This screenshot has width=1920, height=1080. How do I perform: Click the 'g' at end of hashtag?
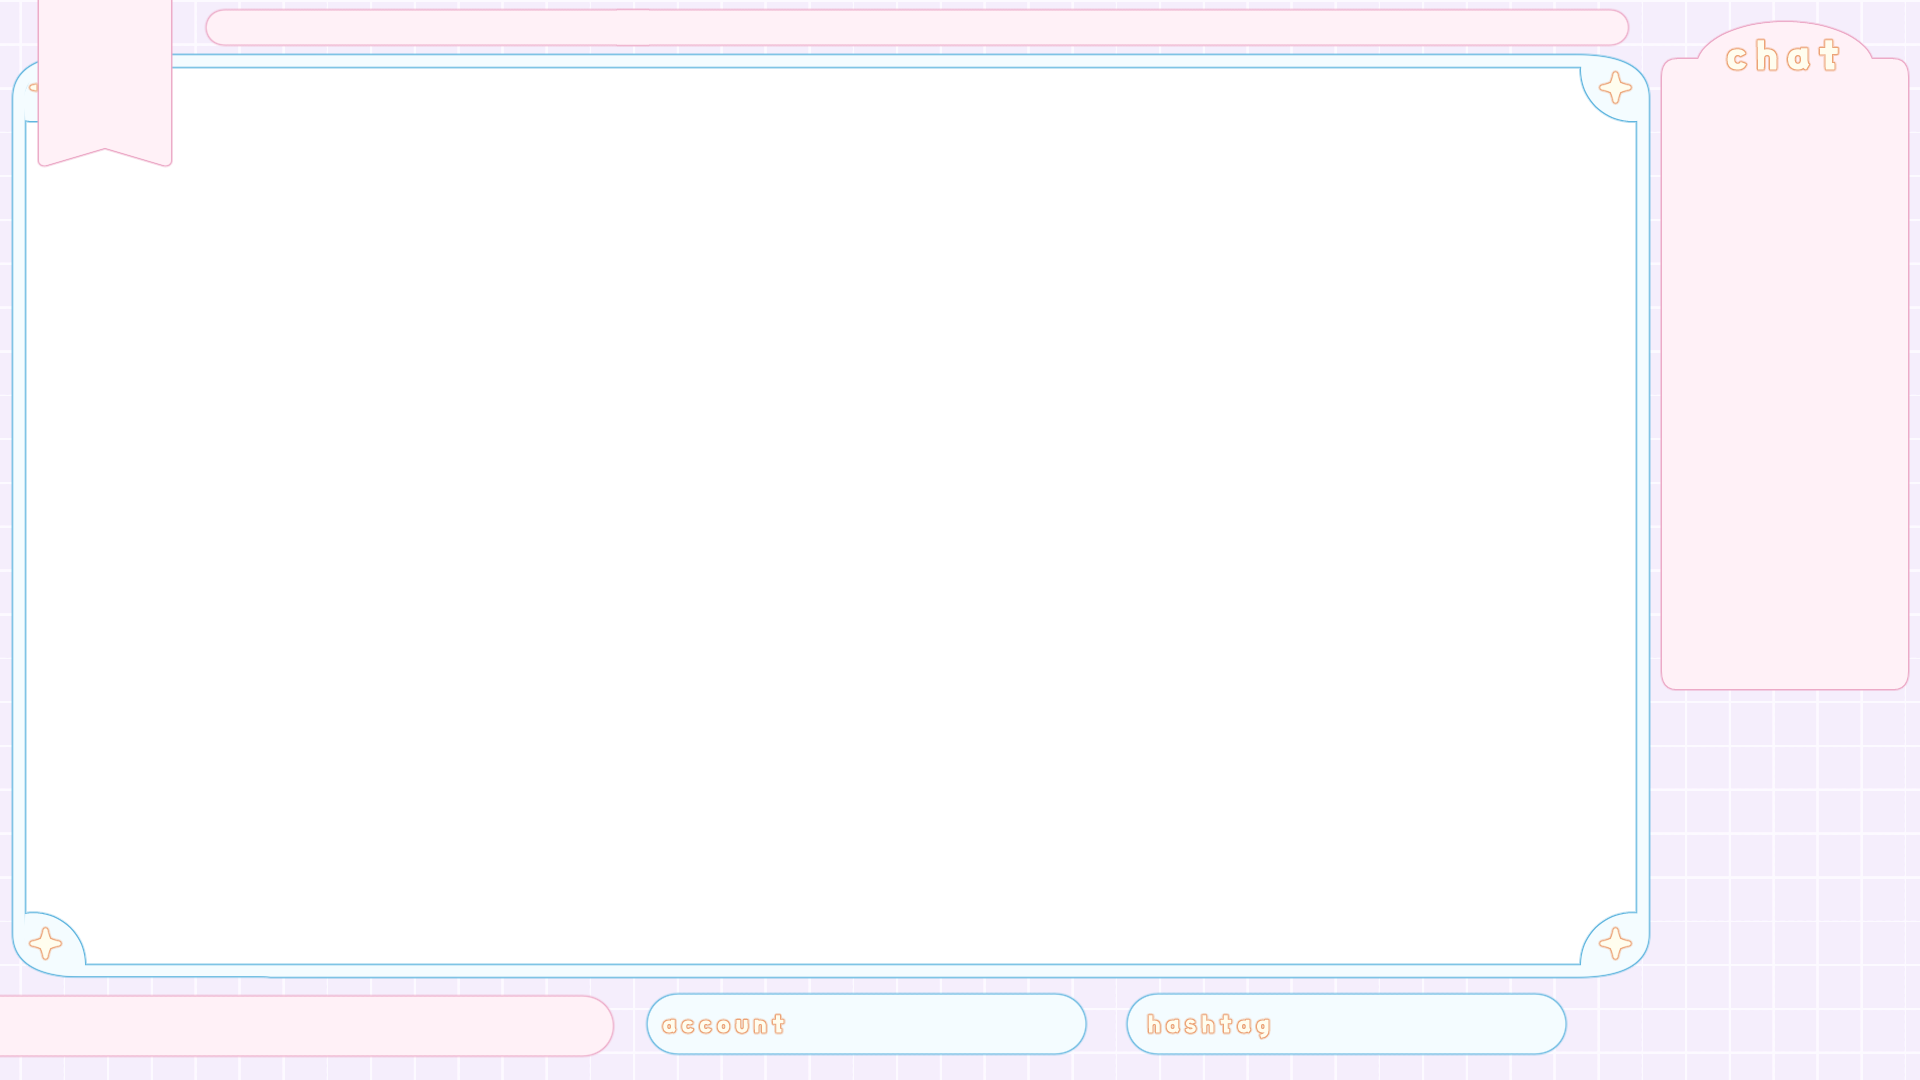coord(1262,1027)
